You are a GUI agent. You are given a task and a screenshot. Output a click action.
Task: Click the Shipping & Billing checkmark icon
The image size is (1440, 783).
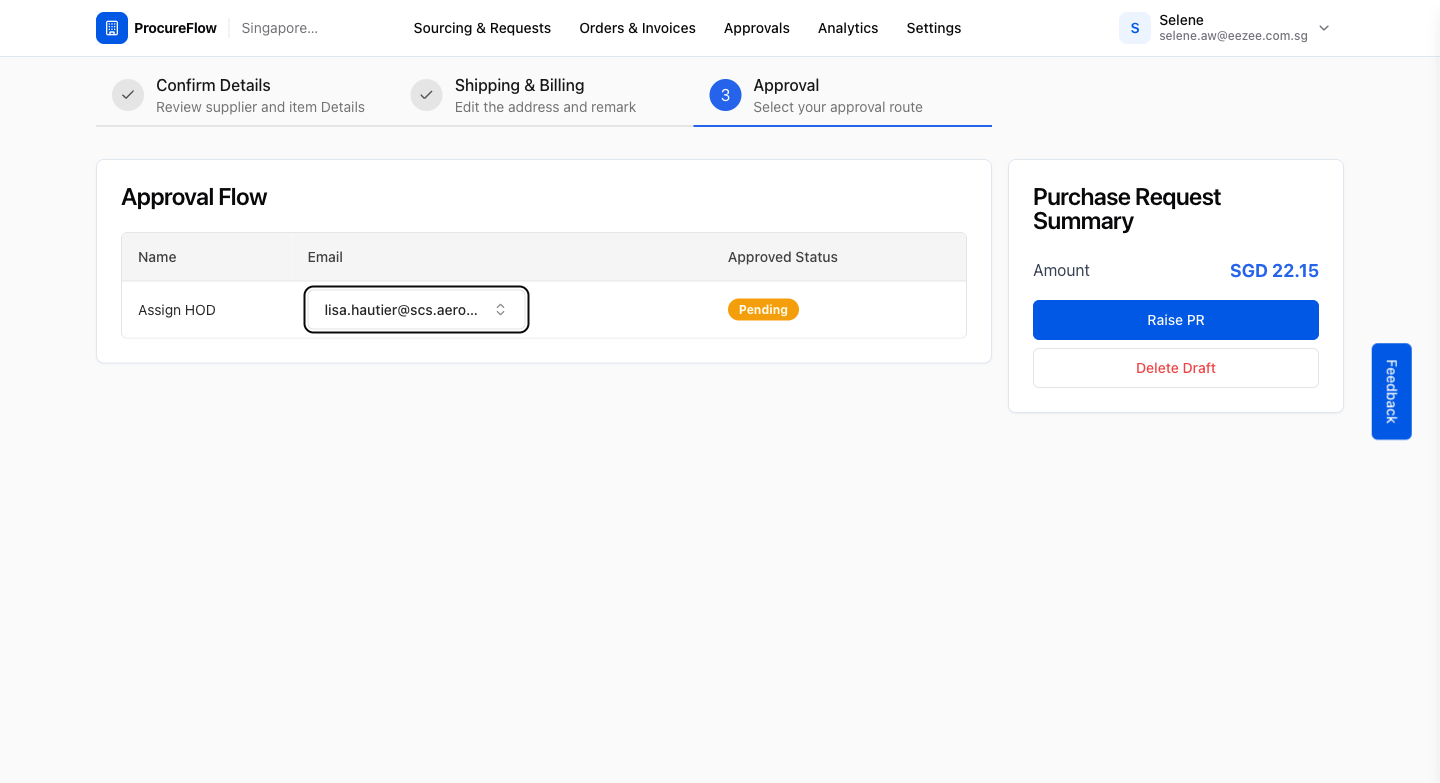click(x=426, y=95)
